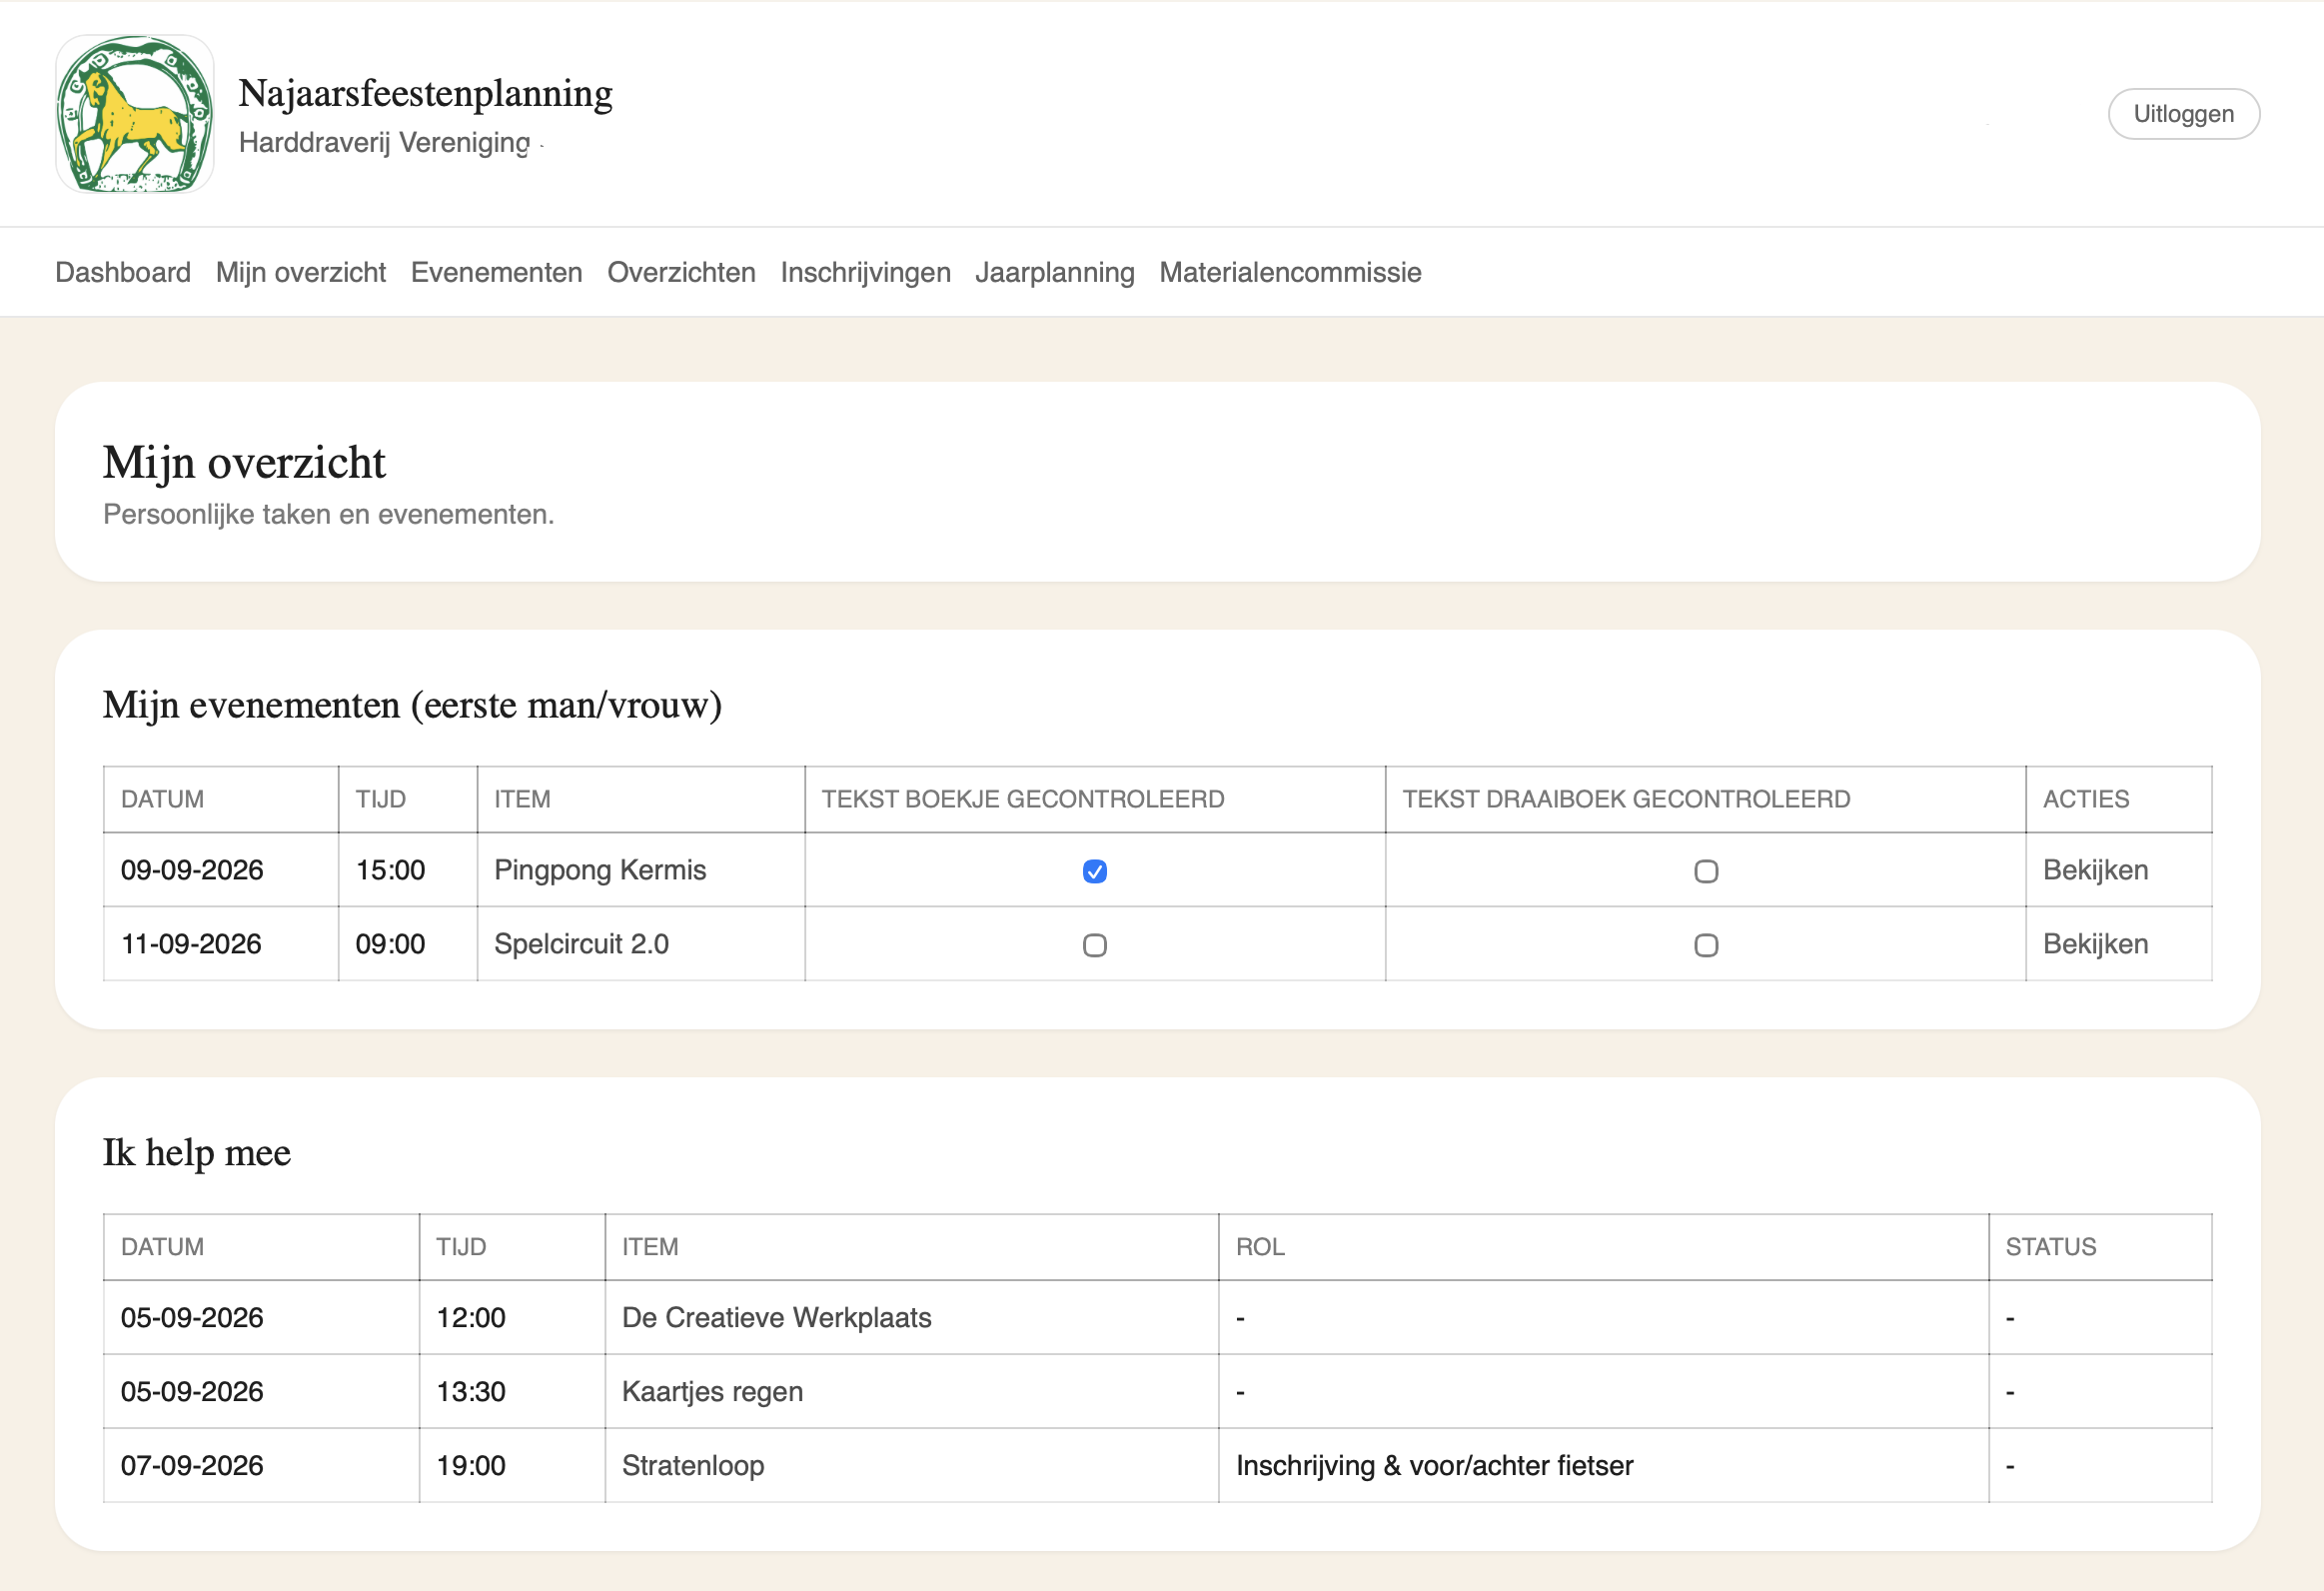Enable Tekst draaiboek gecontroleerd for Pingpong Kermis
This screenshot has width=2324, height=1591.
(x=1706, y=871)
